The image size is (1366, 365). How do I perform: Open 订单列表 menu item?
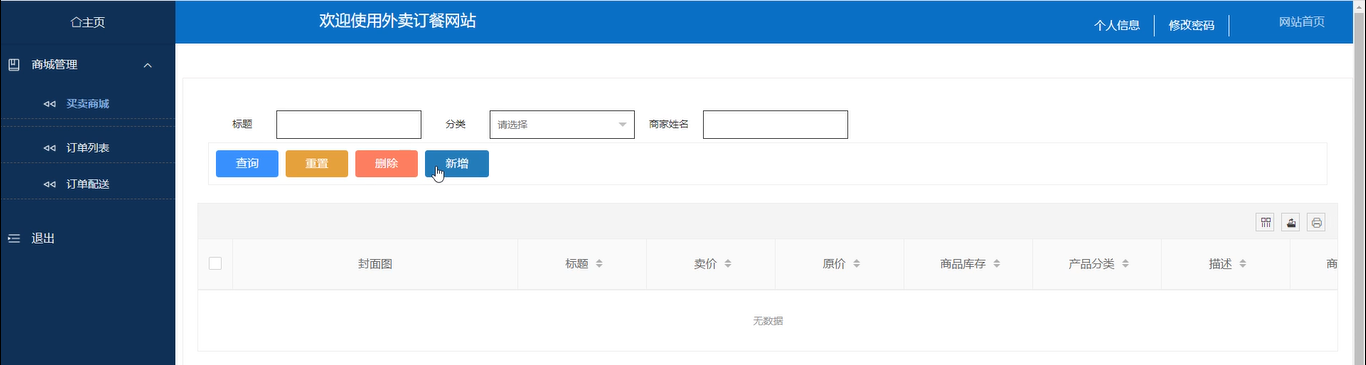(x=88, y=148)
